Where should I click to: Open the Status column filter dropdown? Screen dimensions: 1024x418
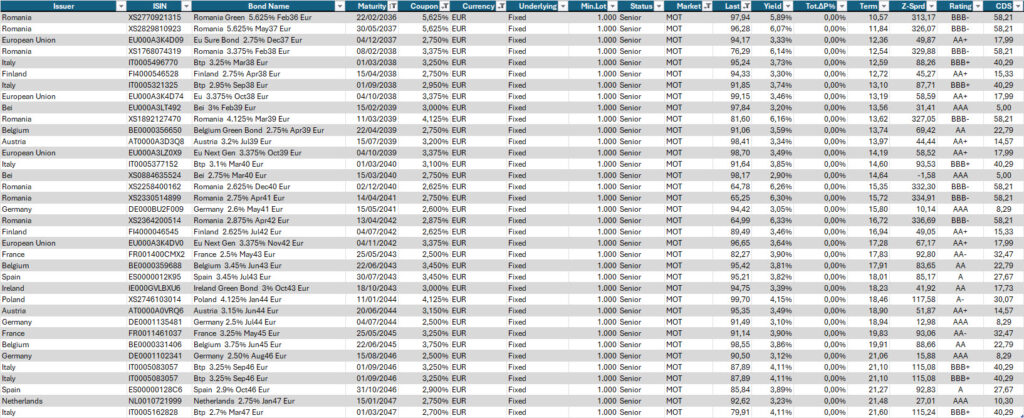[x=658, y=6]
